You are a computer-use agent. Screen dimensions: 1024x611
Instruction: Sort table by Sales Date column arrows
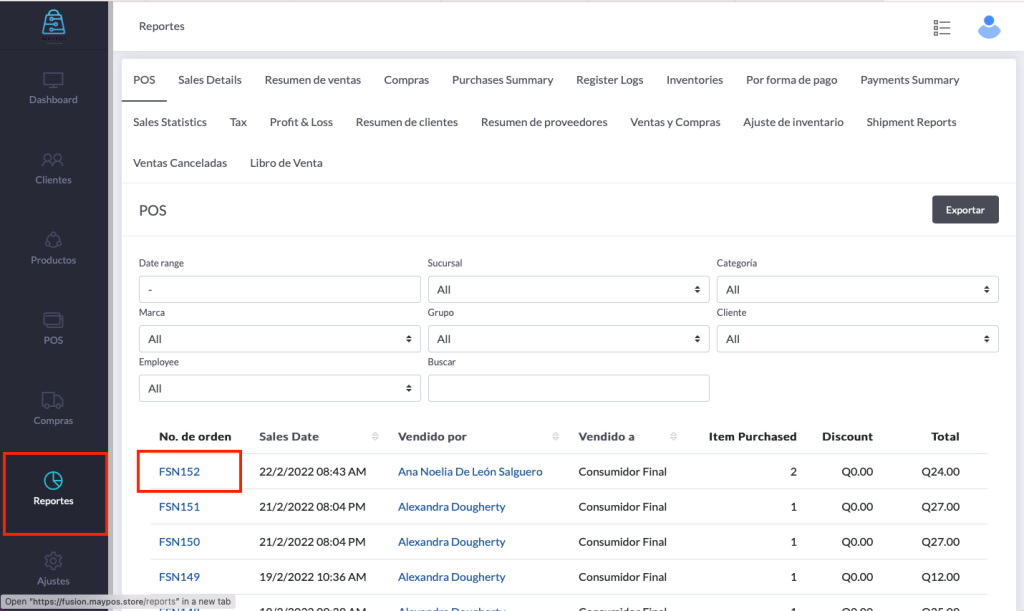375,437
